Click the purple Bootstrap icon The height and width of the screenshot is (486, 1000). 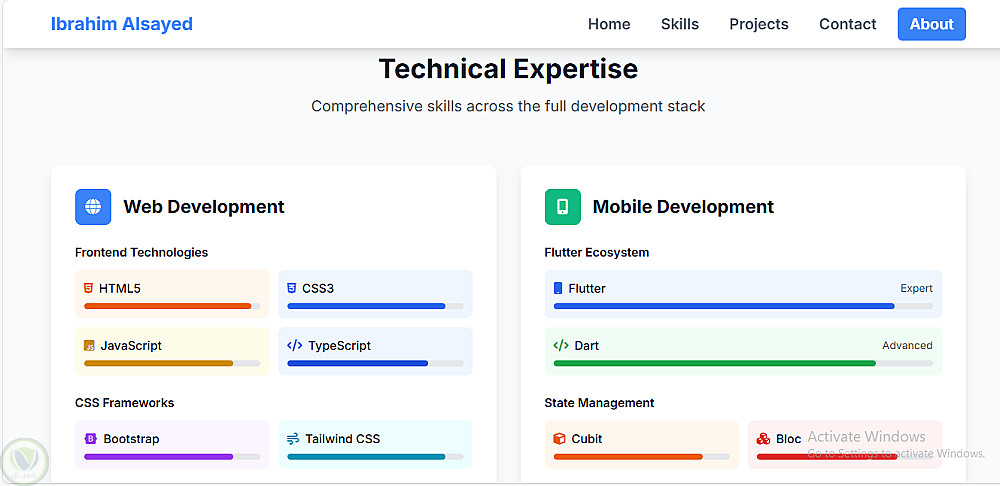(x=90, y=439)
